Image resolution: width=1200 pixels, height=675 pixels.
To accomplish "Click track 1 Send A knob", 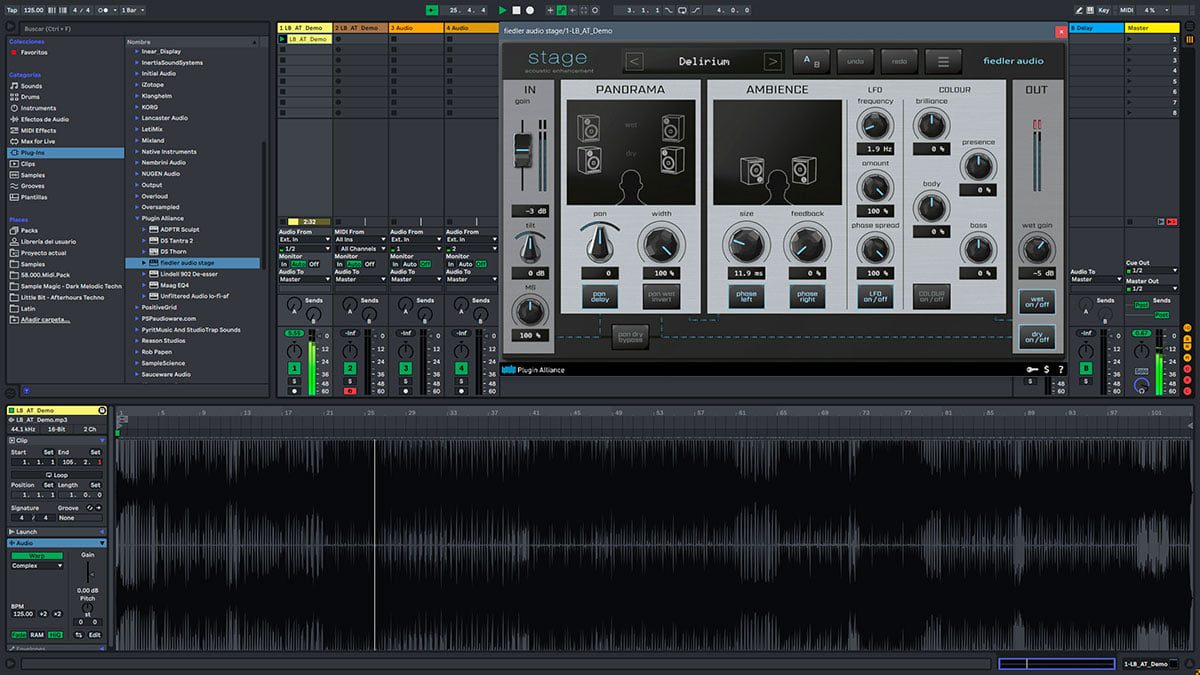I will 293,303.
